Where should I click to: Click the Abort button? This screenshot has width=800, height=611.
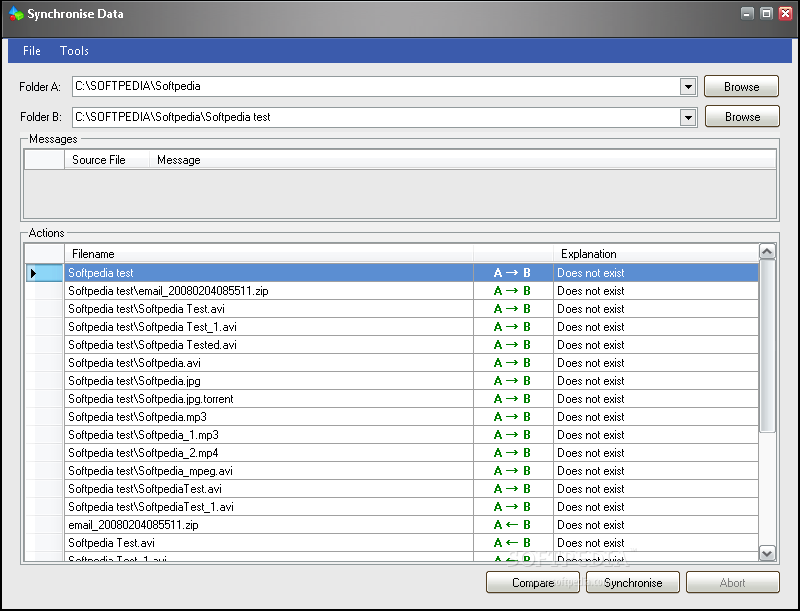tap(733, 582)
